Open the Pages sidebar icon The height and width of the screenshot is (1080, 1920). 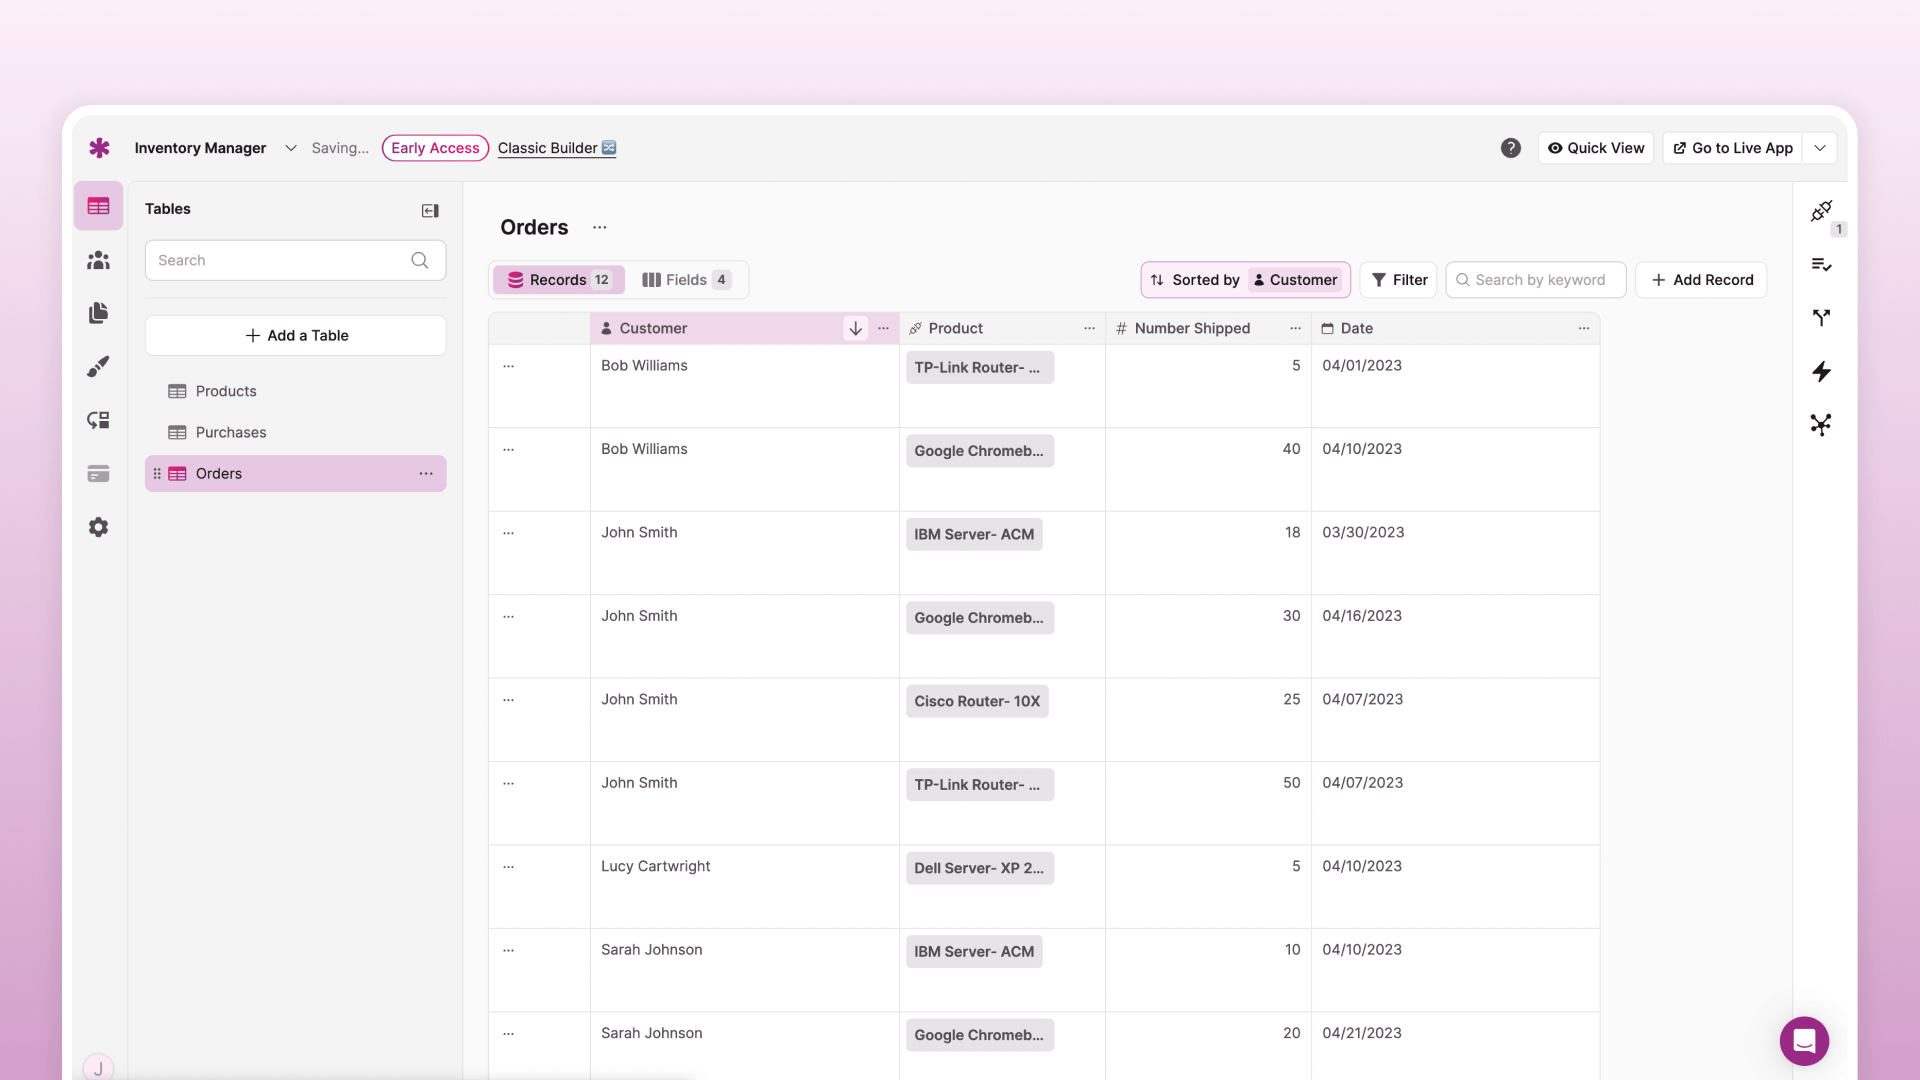(x=98, y=313)
